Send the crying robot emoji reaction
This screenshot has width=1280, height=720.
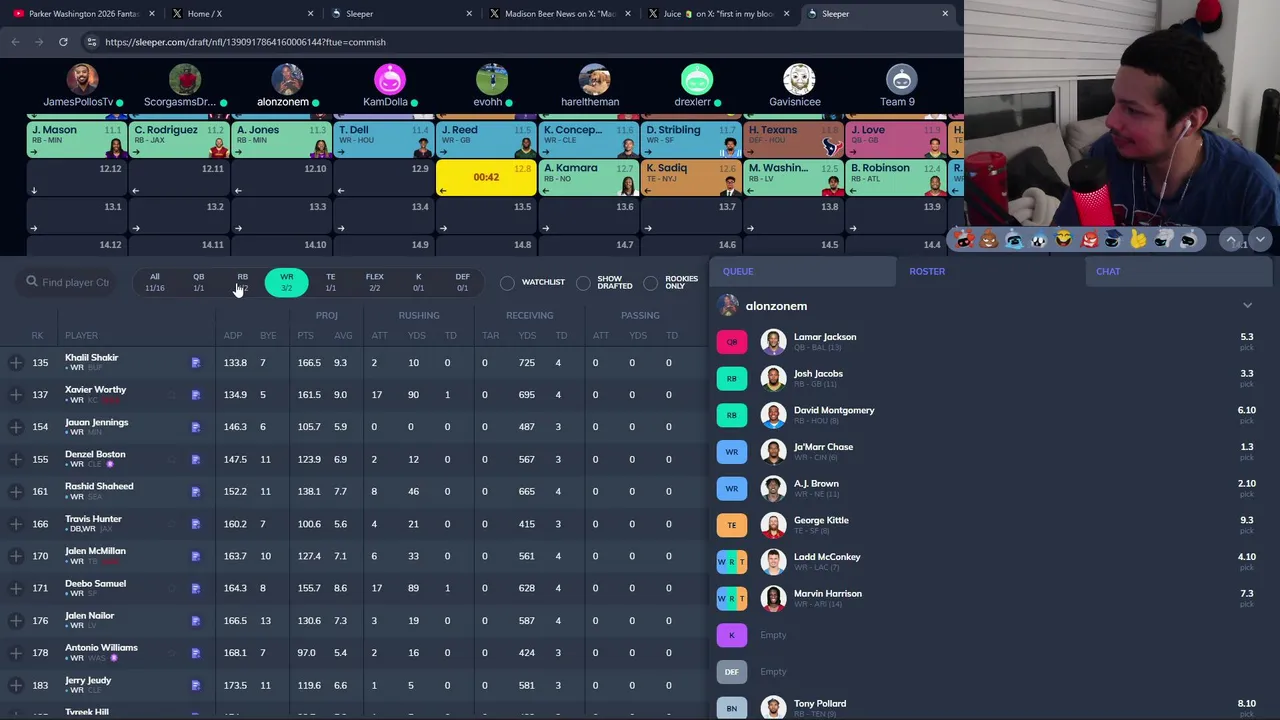[x=1014, y=240]
